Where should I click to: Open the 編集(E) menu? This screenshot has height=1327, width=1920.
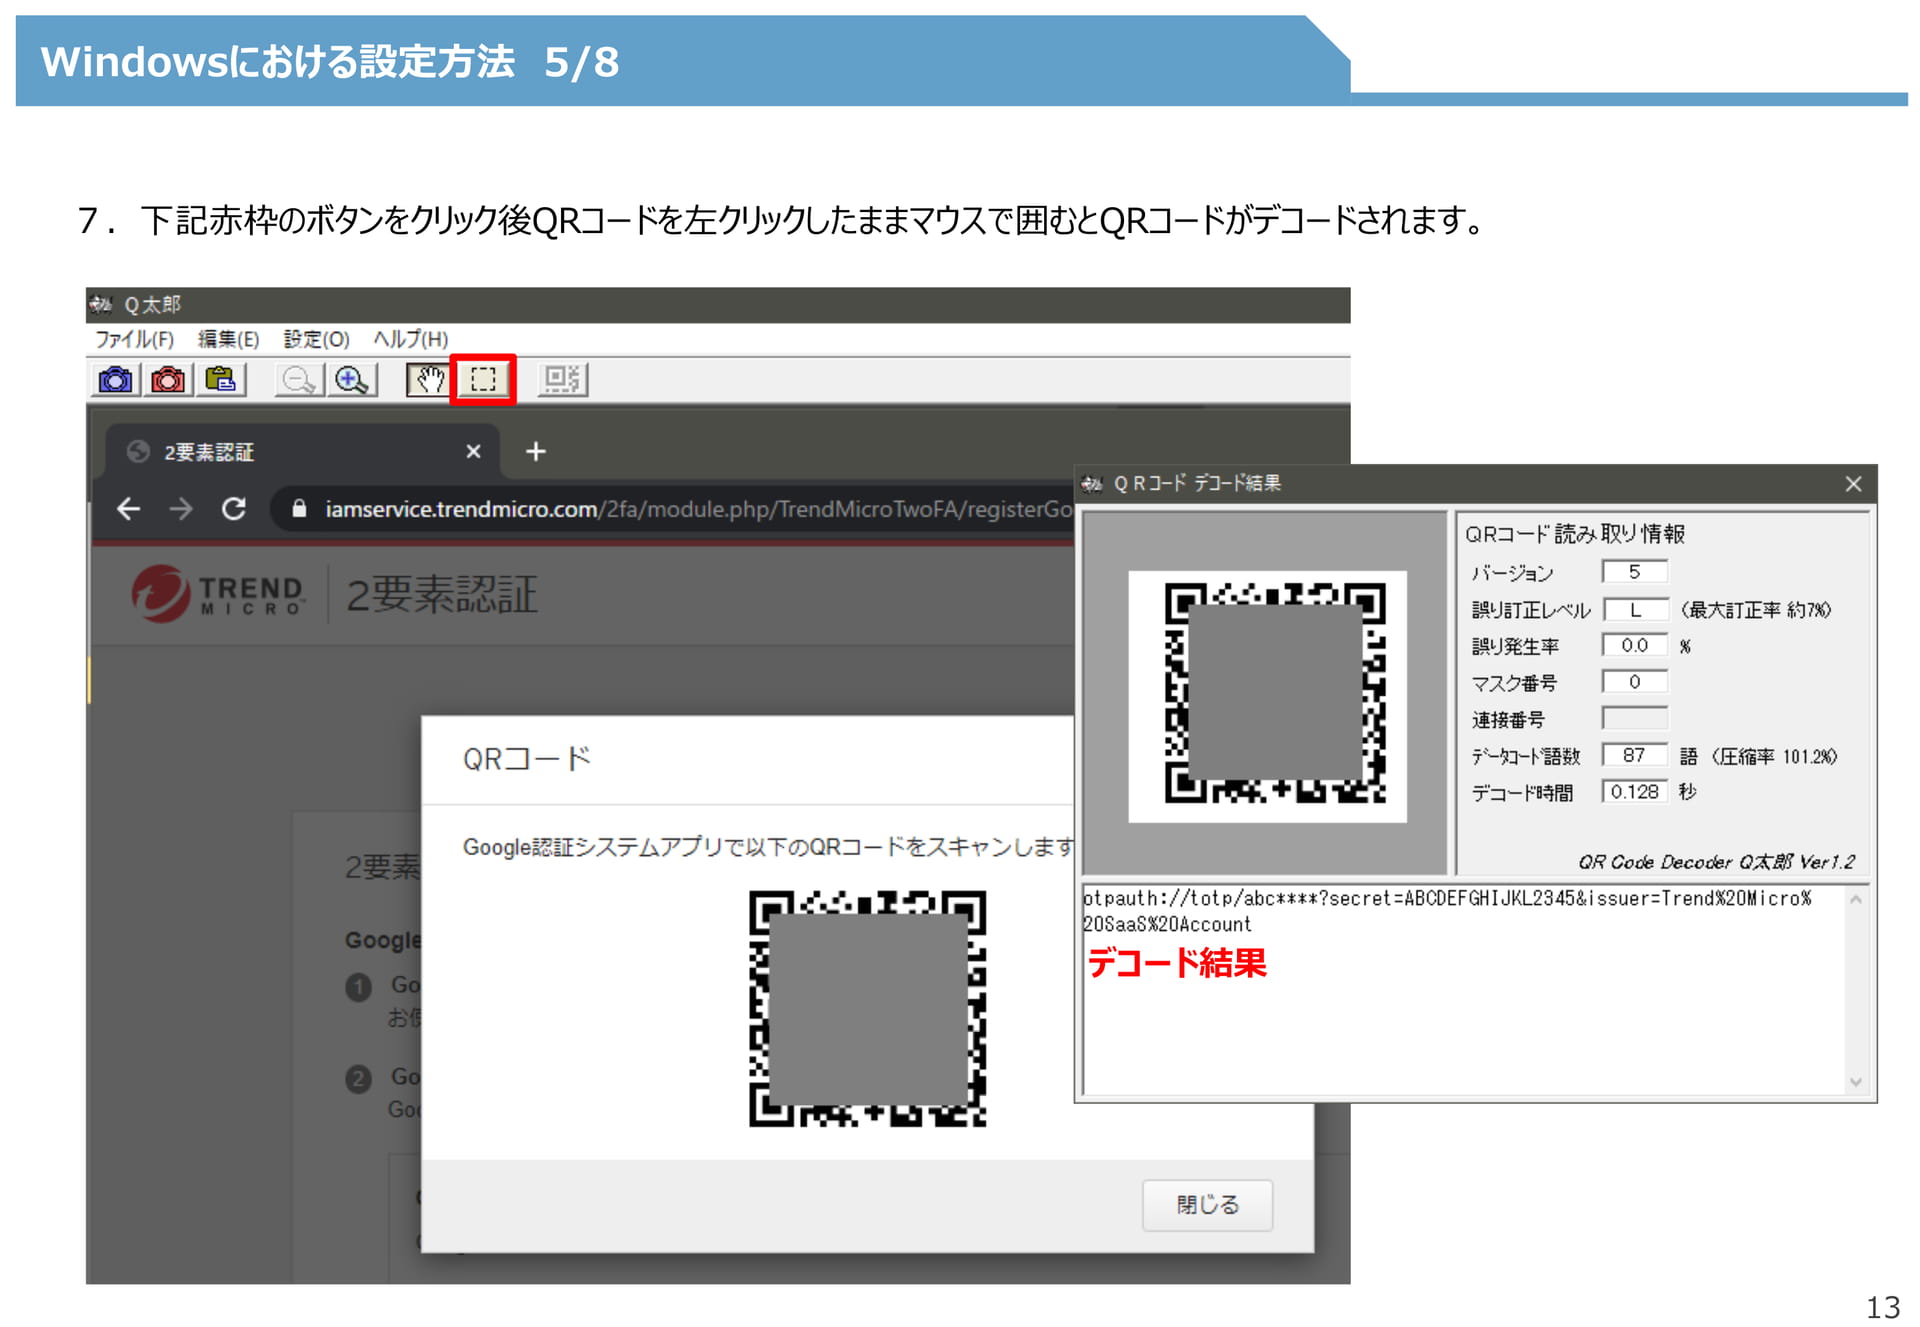click(228, 339)
